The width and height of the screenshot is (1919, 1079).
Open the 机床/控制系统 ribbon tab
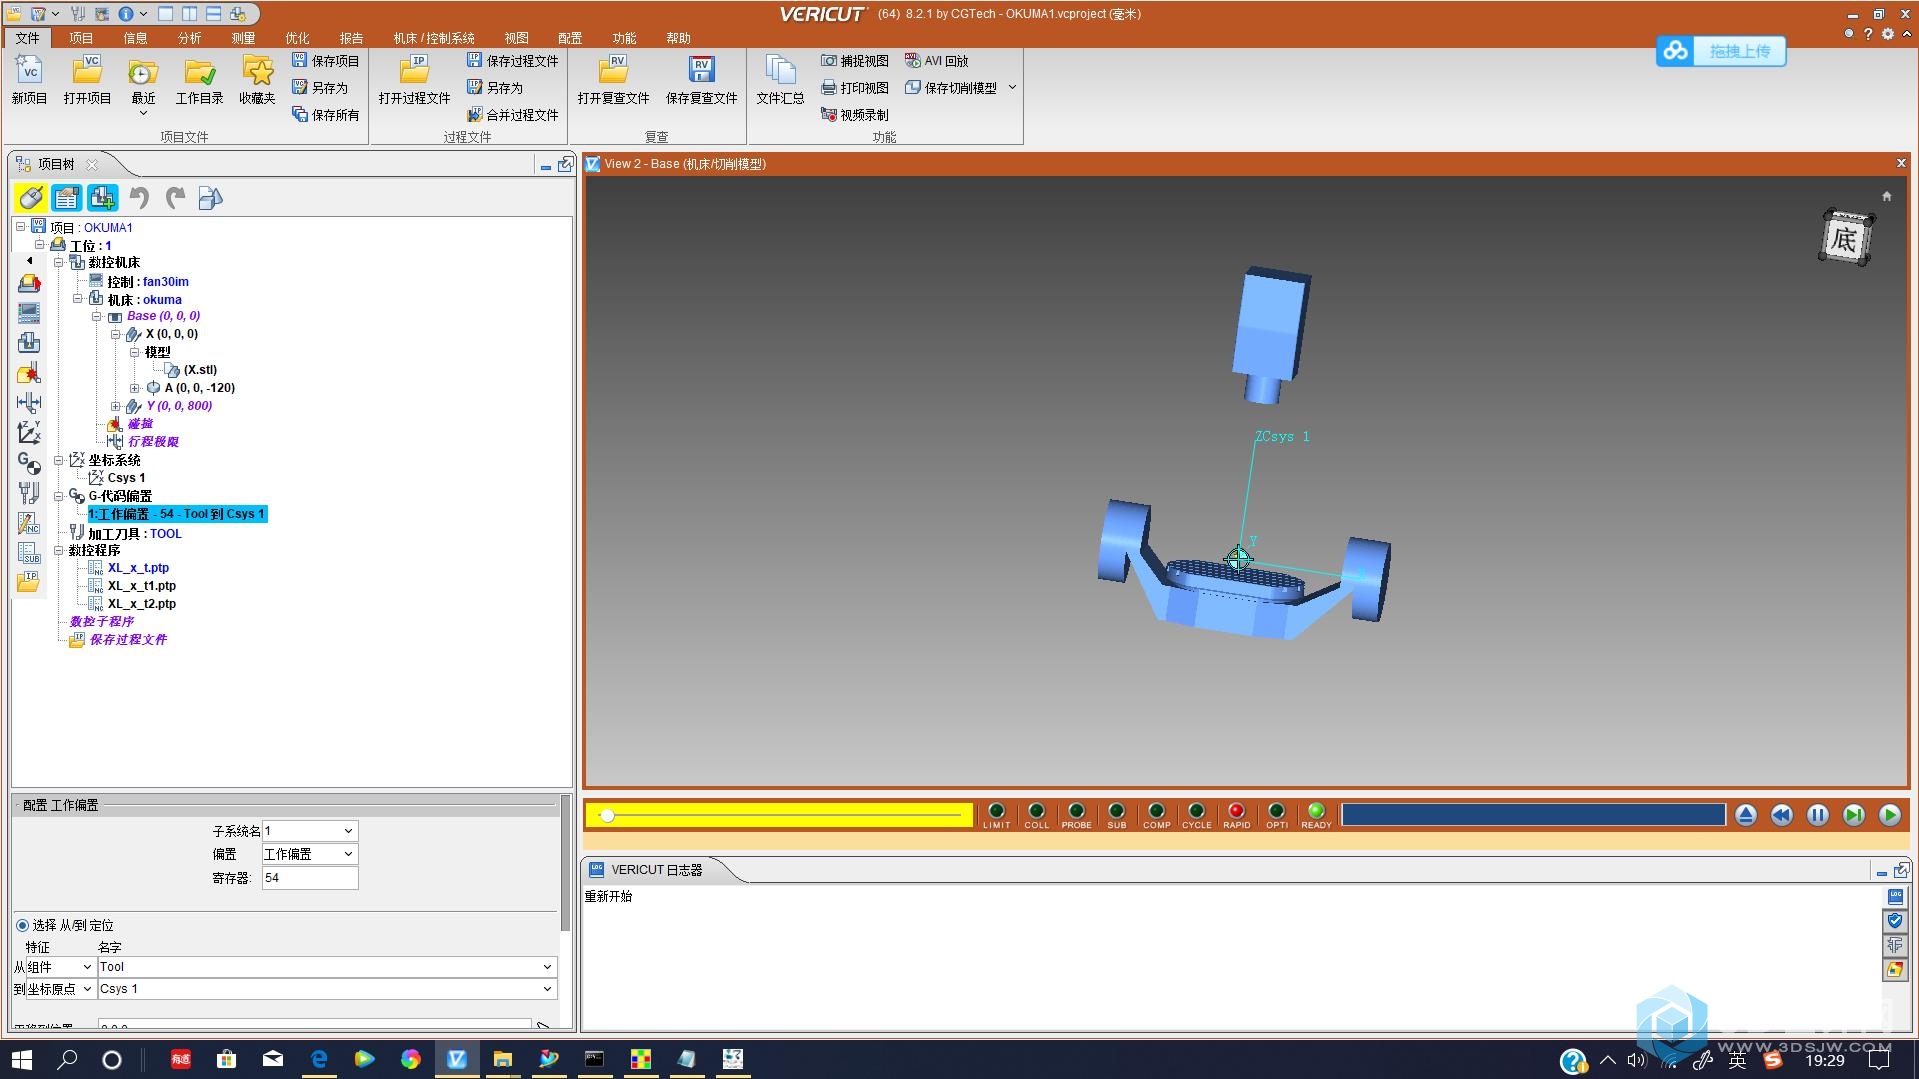pos(434,38)
